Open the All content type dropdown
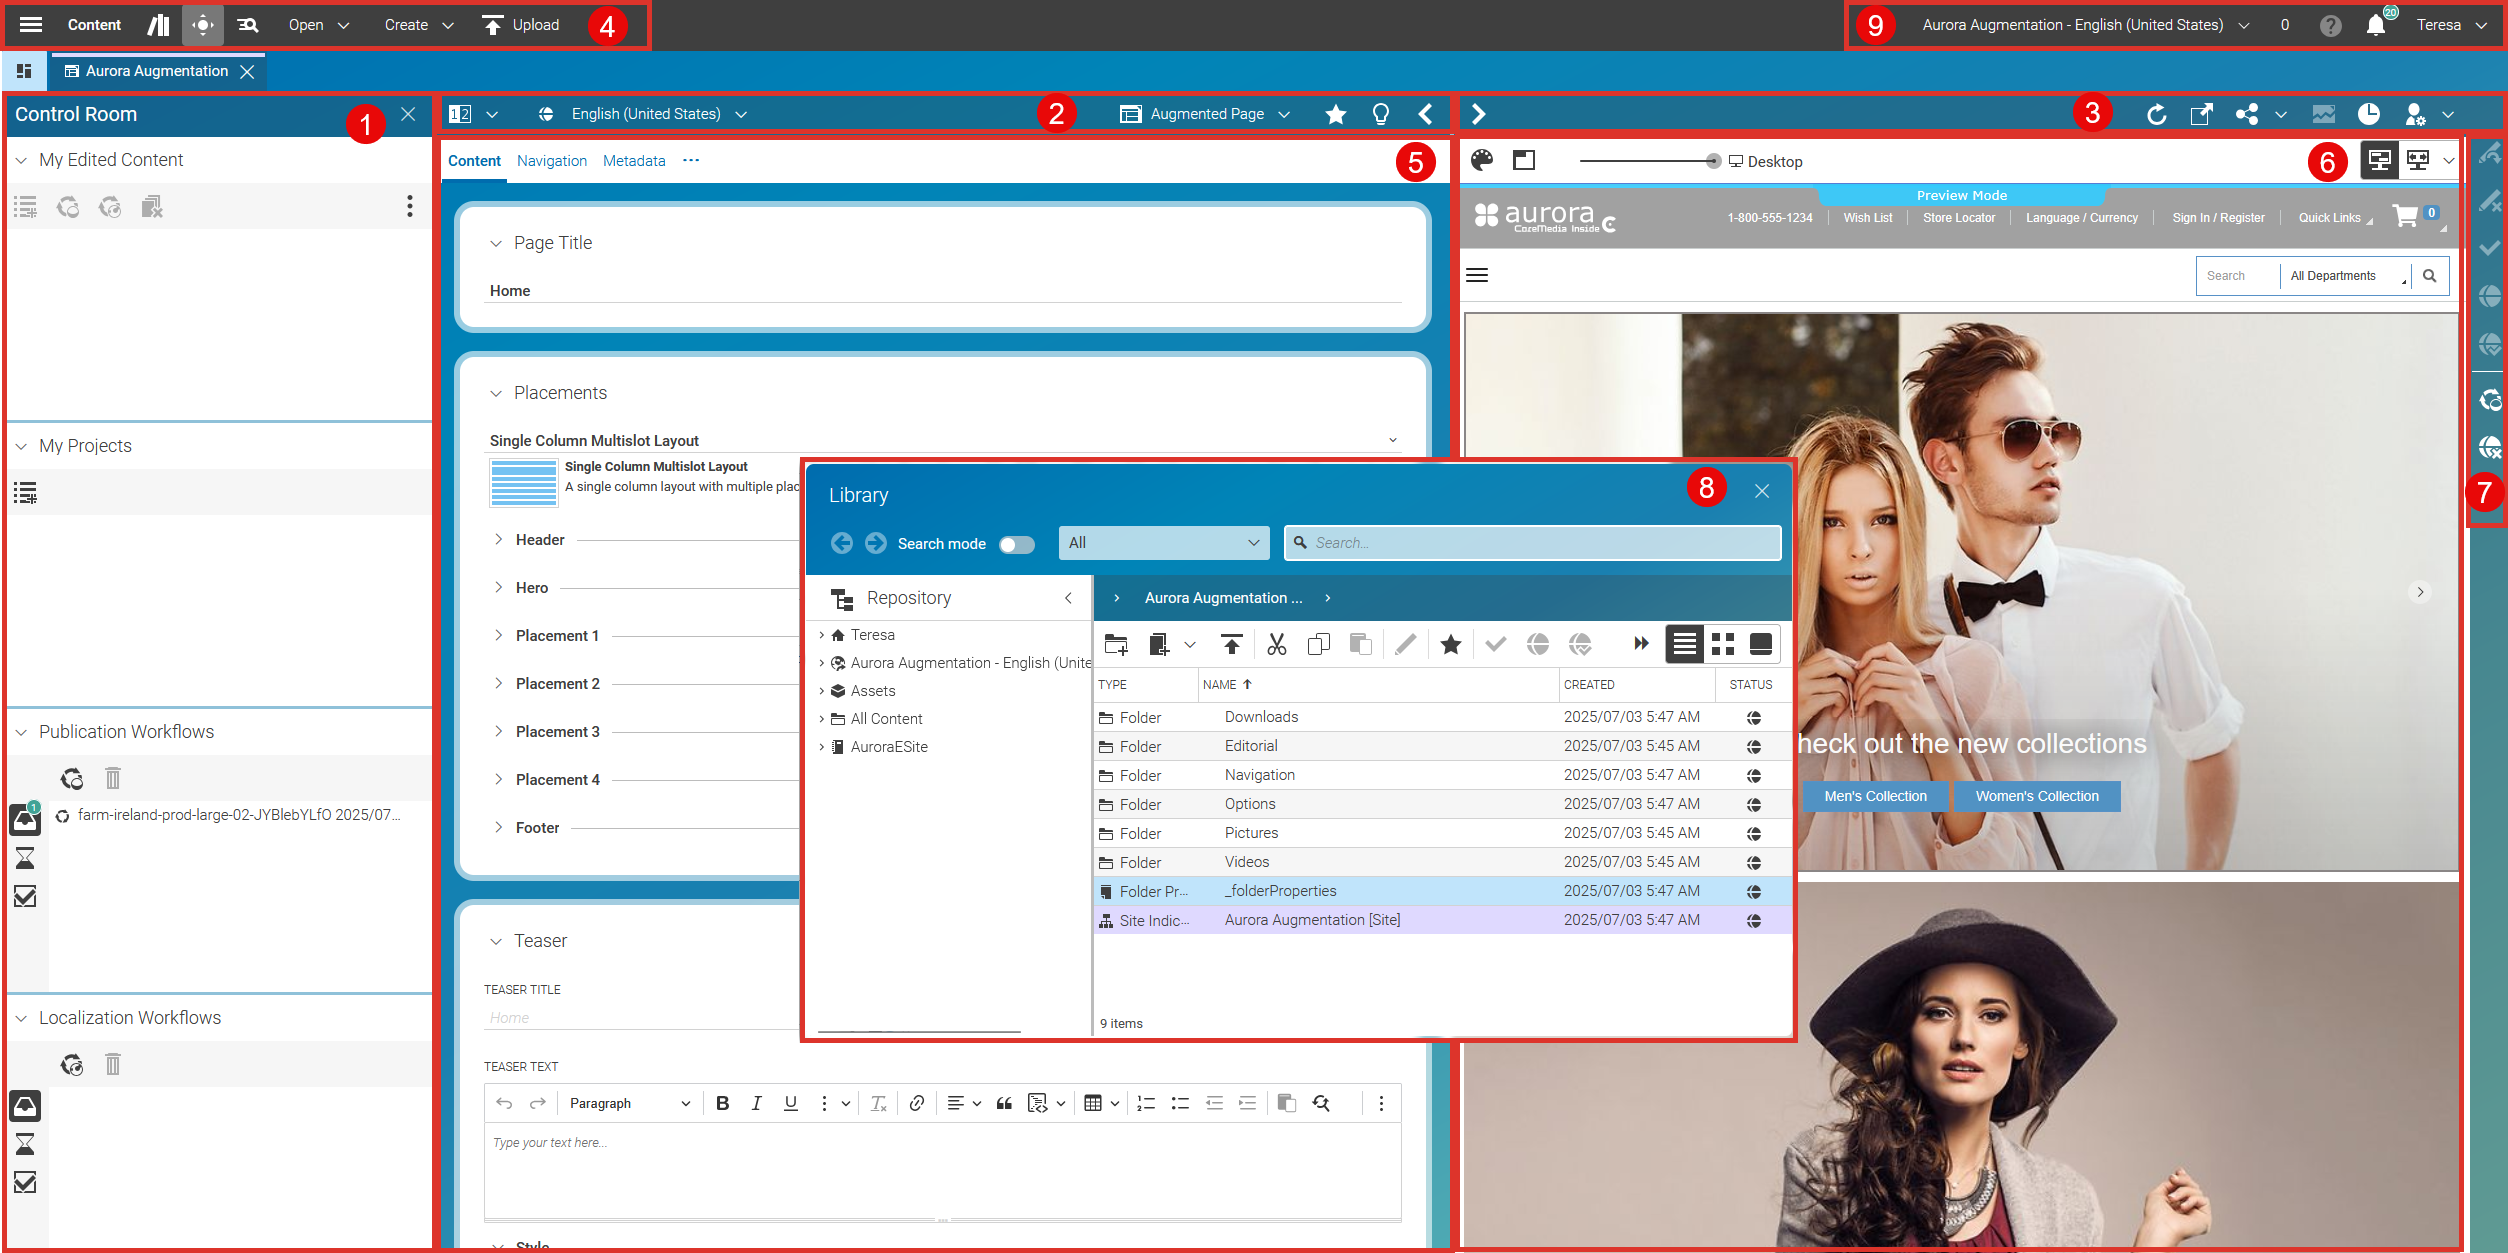 tap(1163, 543)
